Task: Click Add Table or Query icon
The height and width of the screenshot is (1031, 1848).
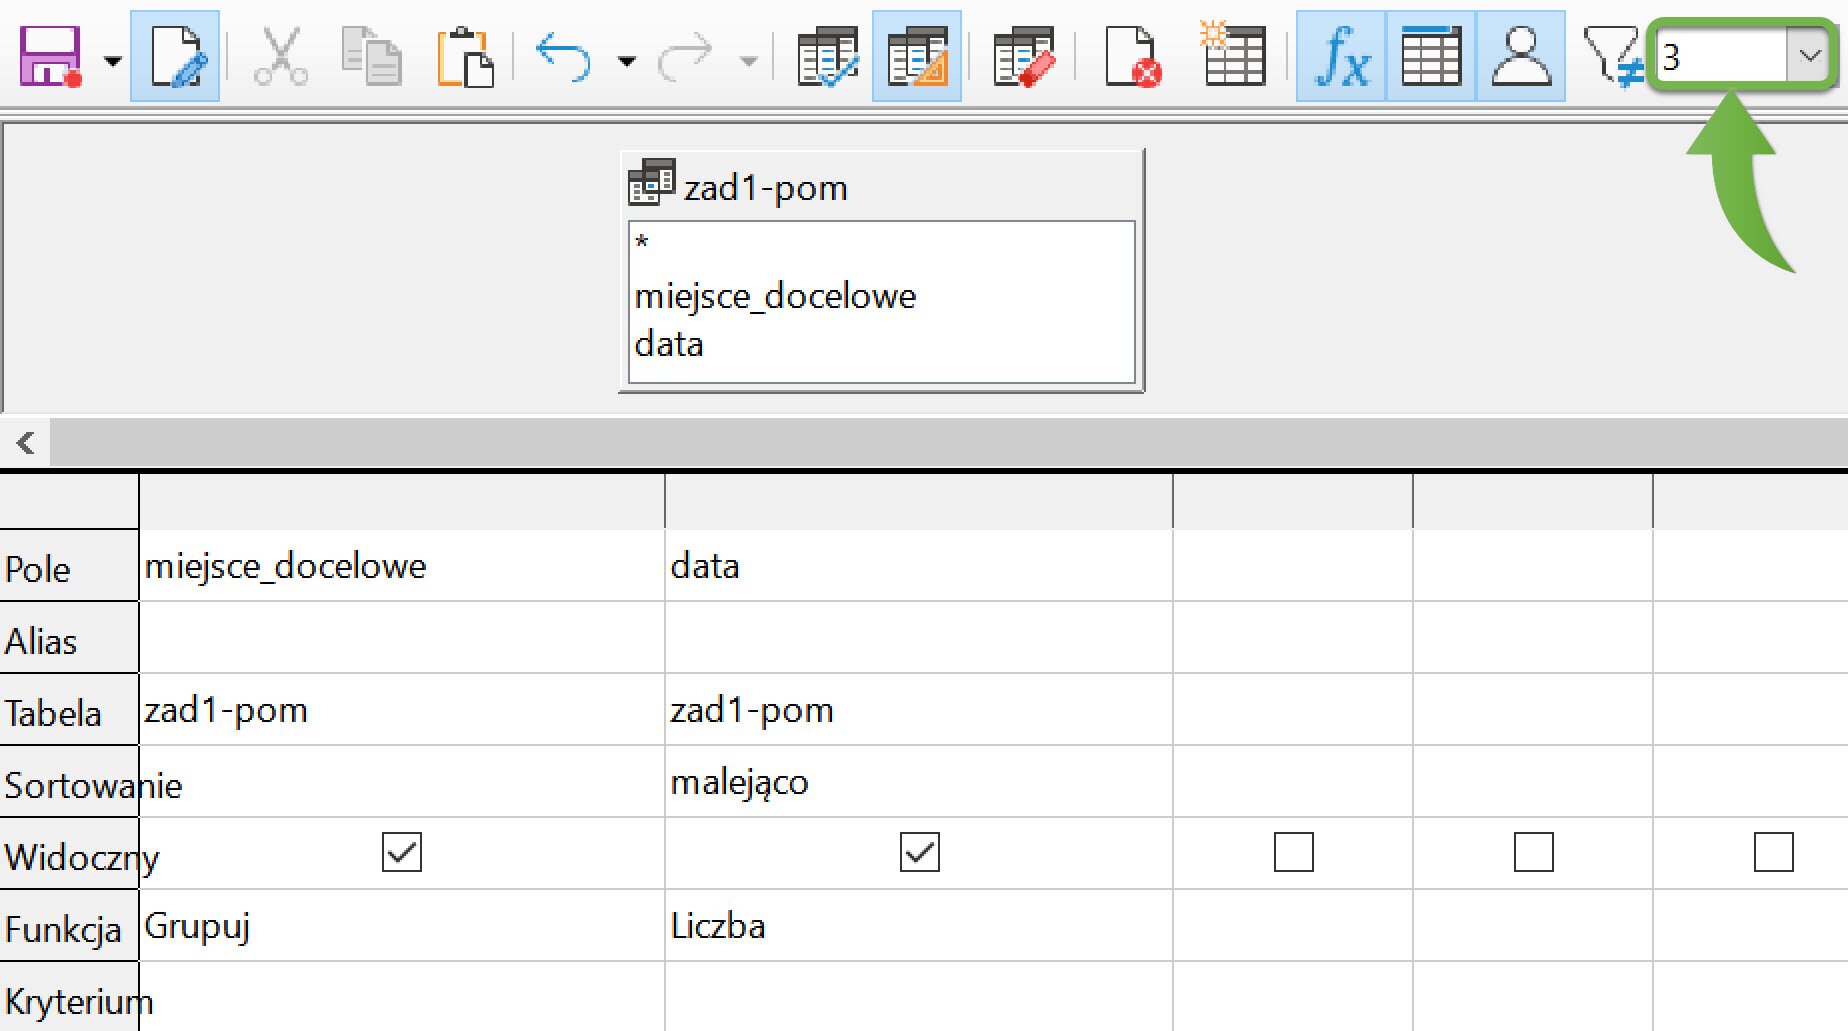Action: tap(1233, 57)
